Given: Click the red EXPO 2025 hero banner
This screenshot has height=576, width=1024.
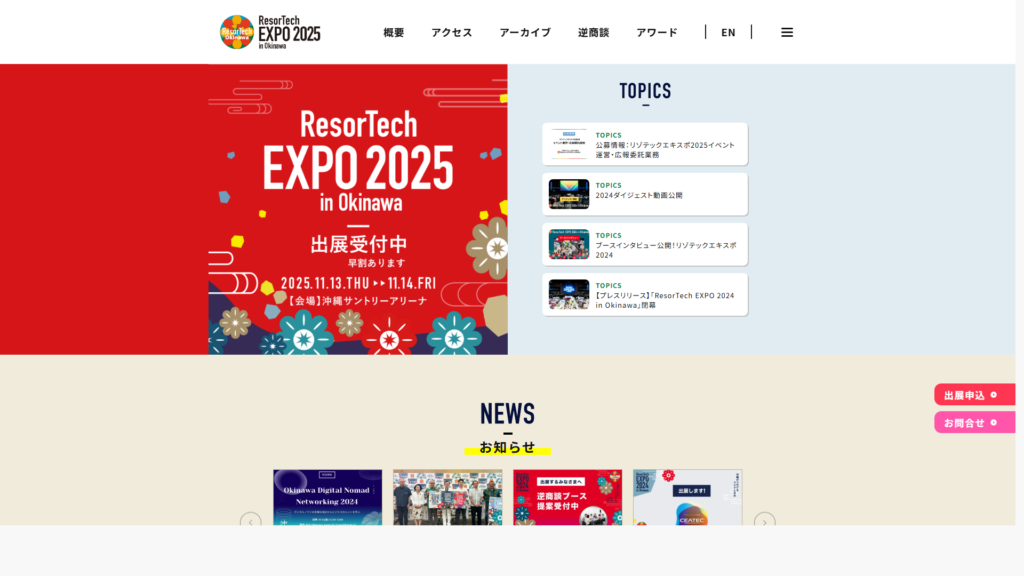Looking at the screenshot, I should pyautogui.click(x=358, y=209).
